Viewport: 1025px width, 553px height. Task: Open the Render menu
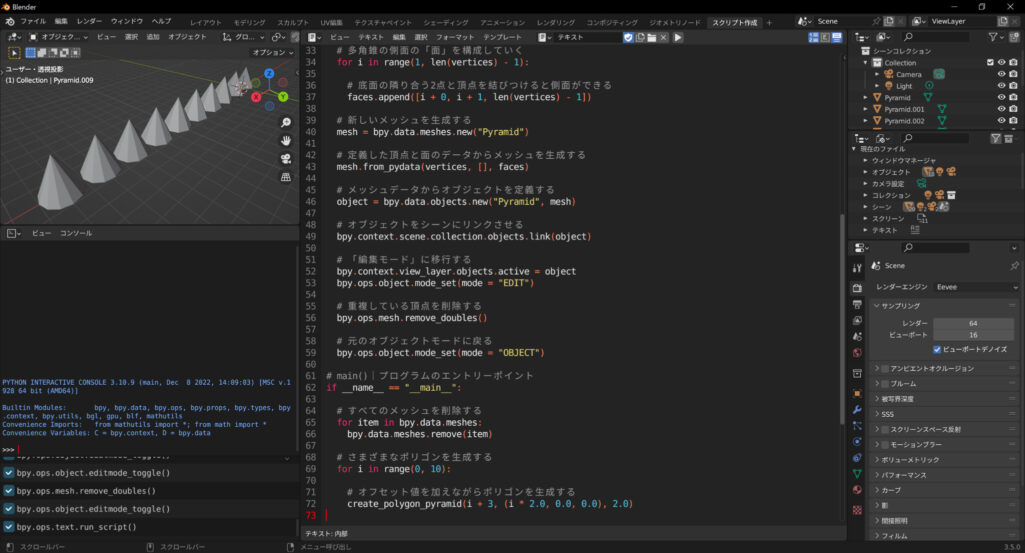click(x=90, y=22)
